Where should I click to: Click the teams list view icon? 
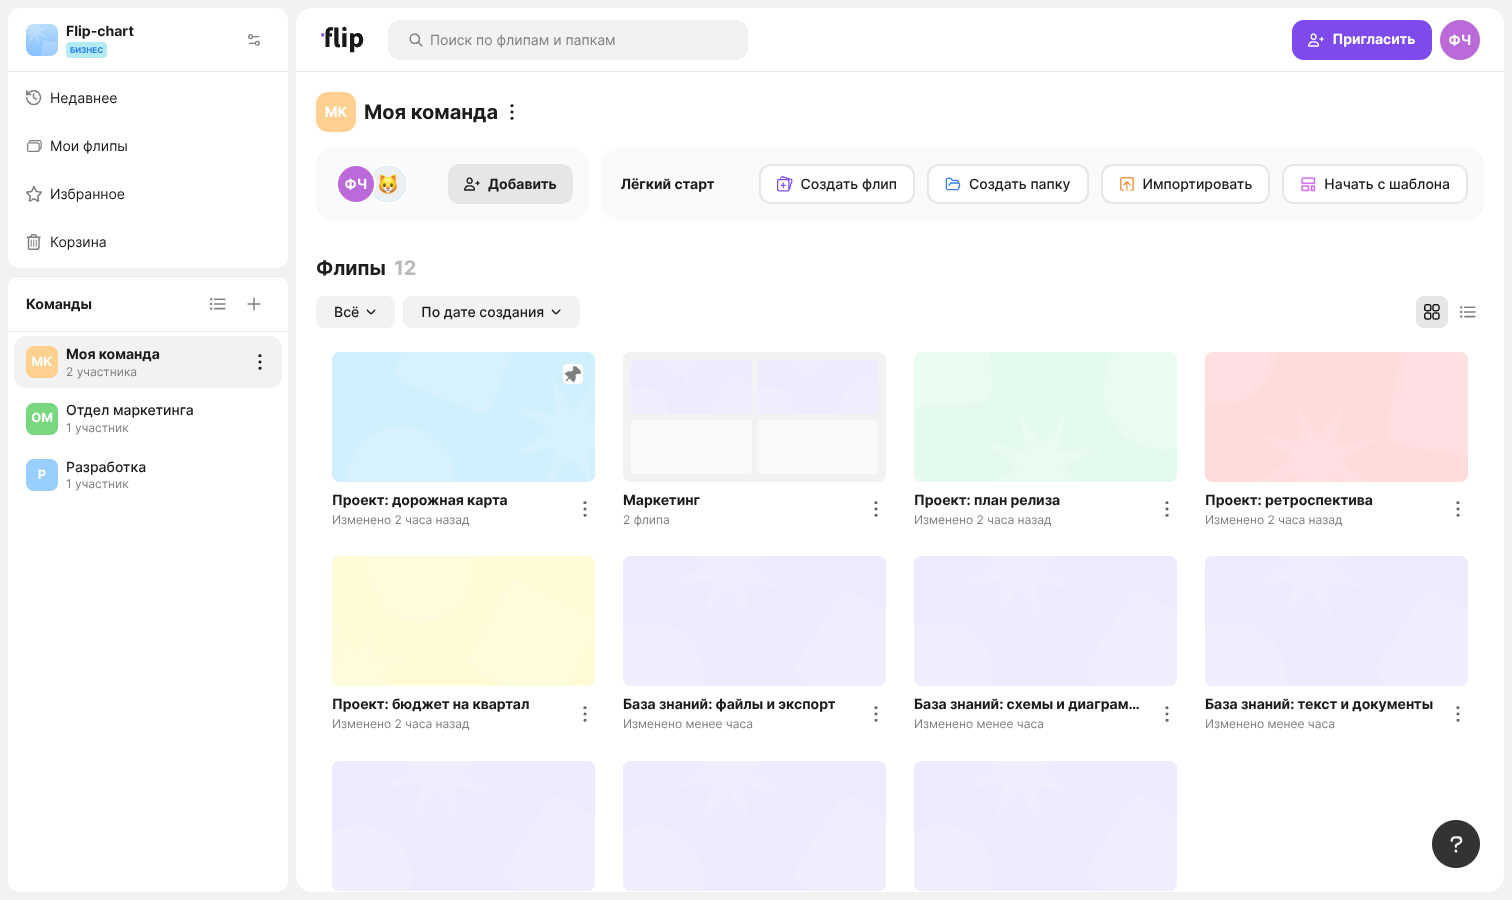click(x=218, y=304)
